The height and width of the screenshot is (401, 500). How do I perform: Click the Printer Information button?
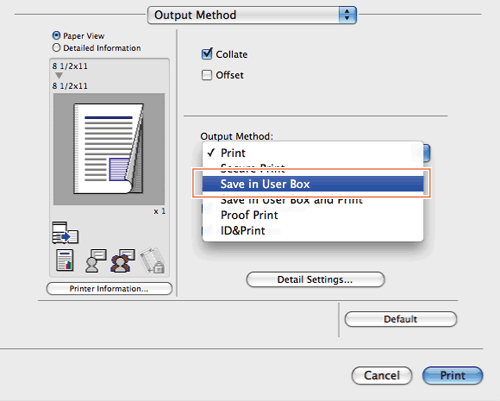click(x=109, y=289)
